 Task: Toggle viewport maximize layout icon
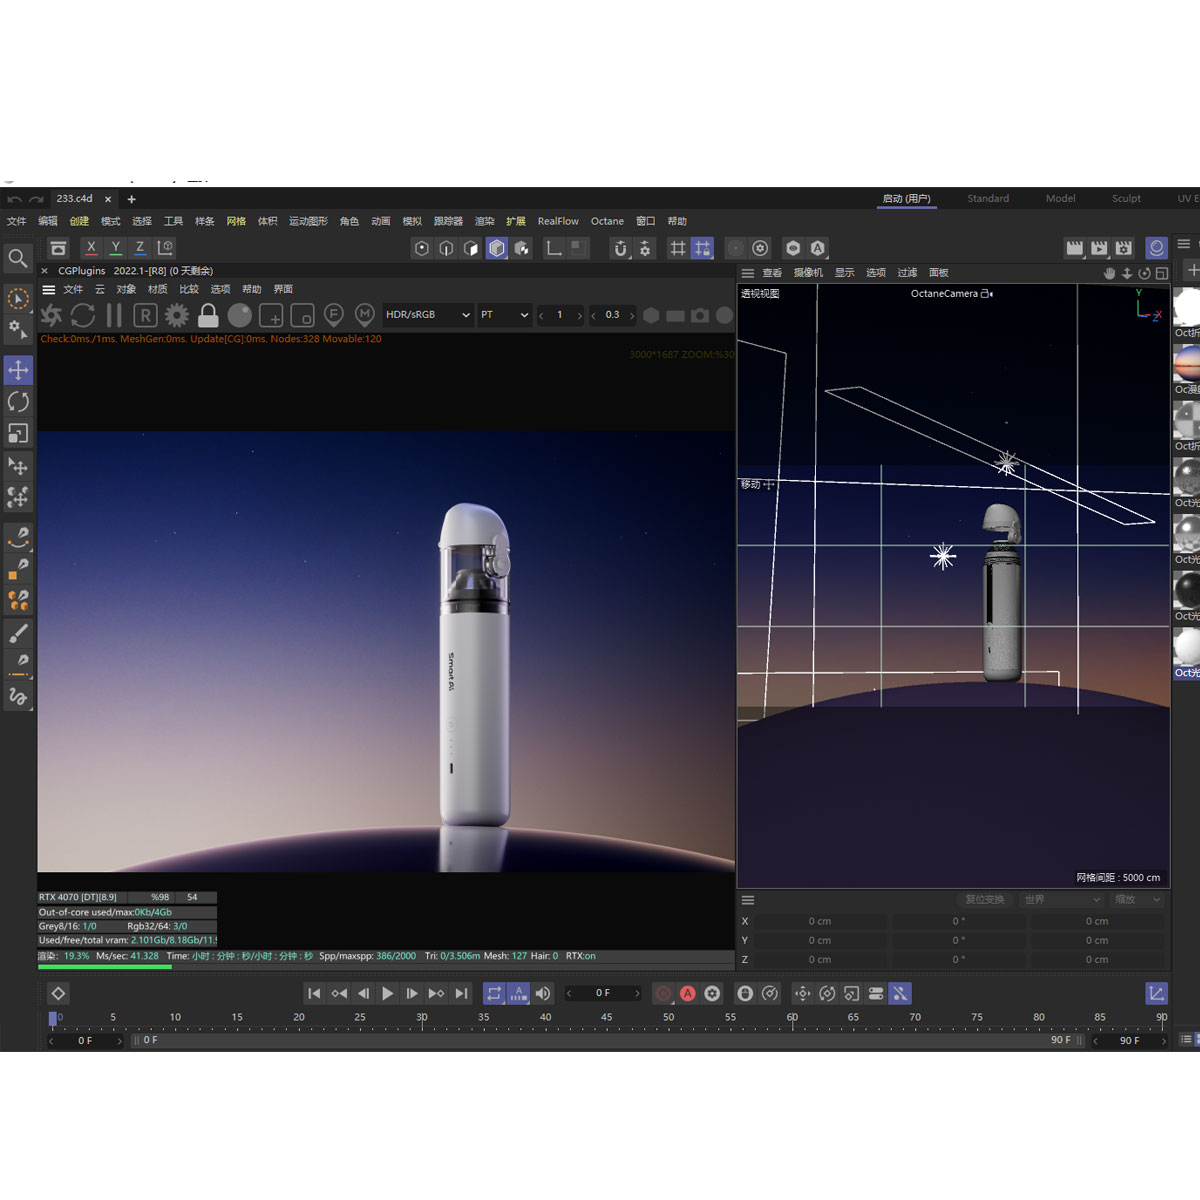[1162, 273]
